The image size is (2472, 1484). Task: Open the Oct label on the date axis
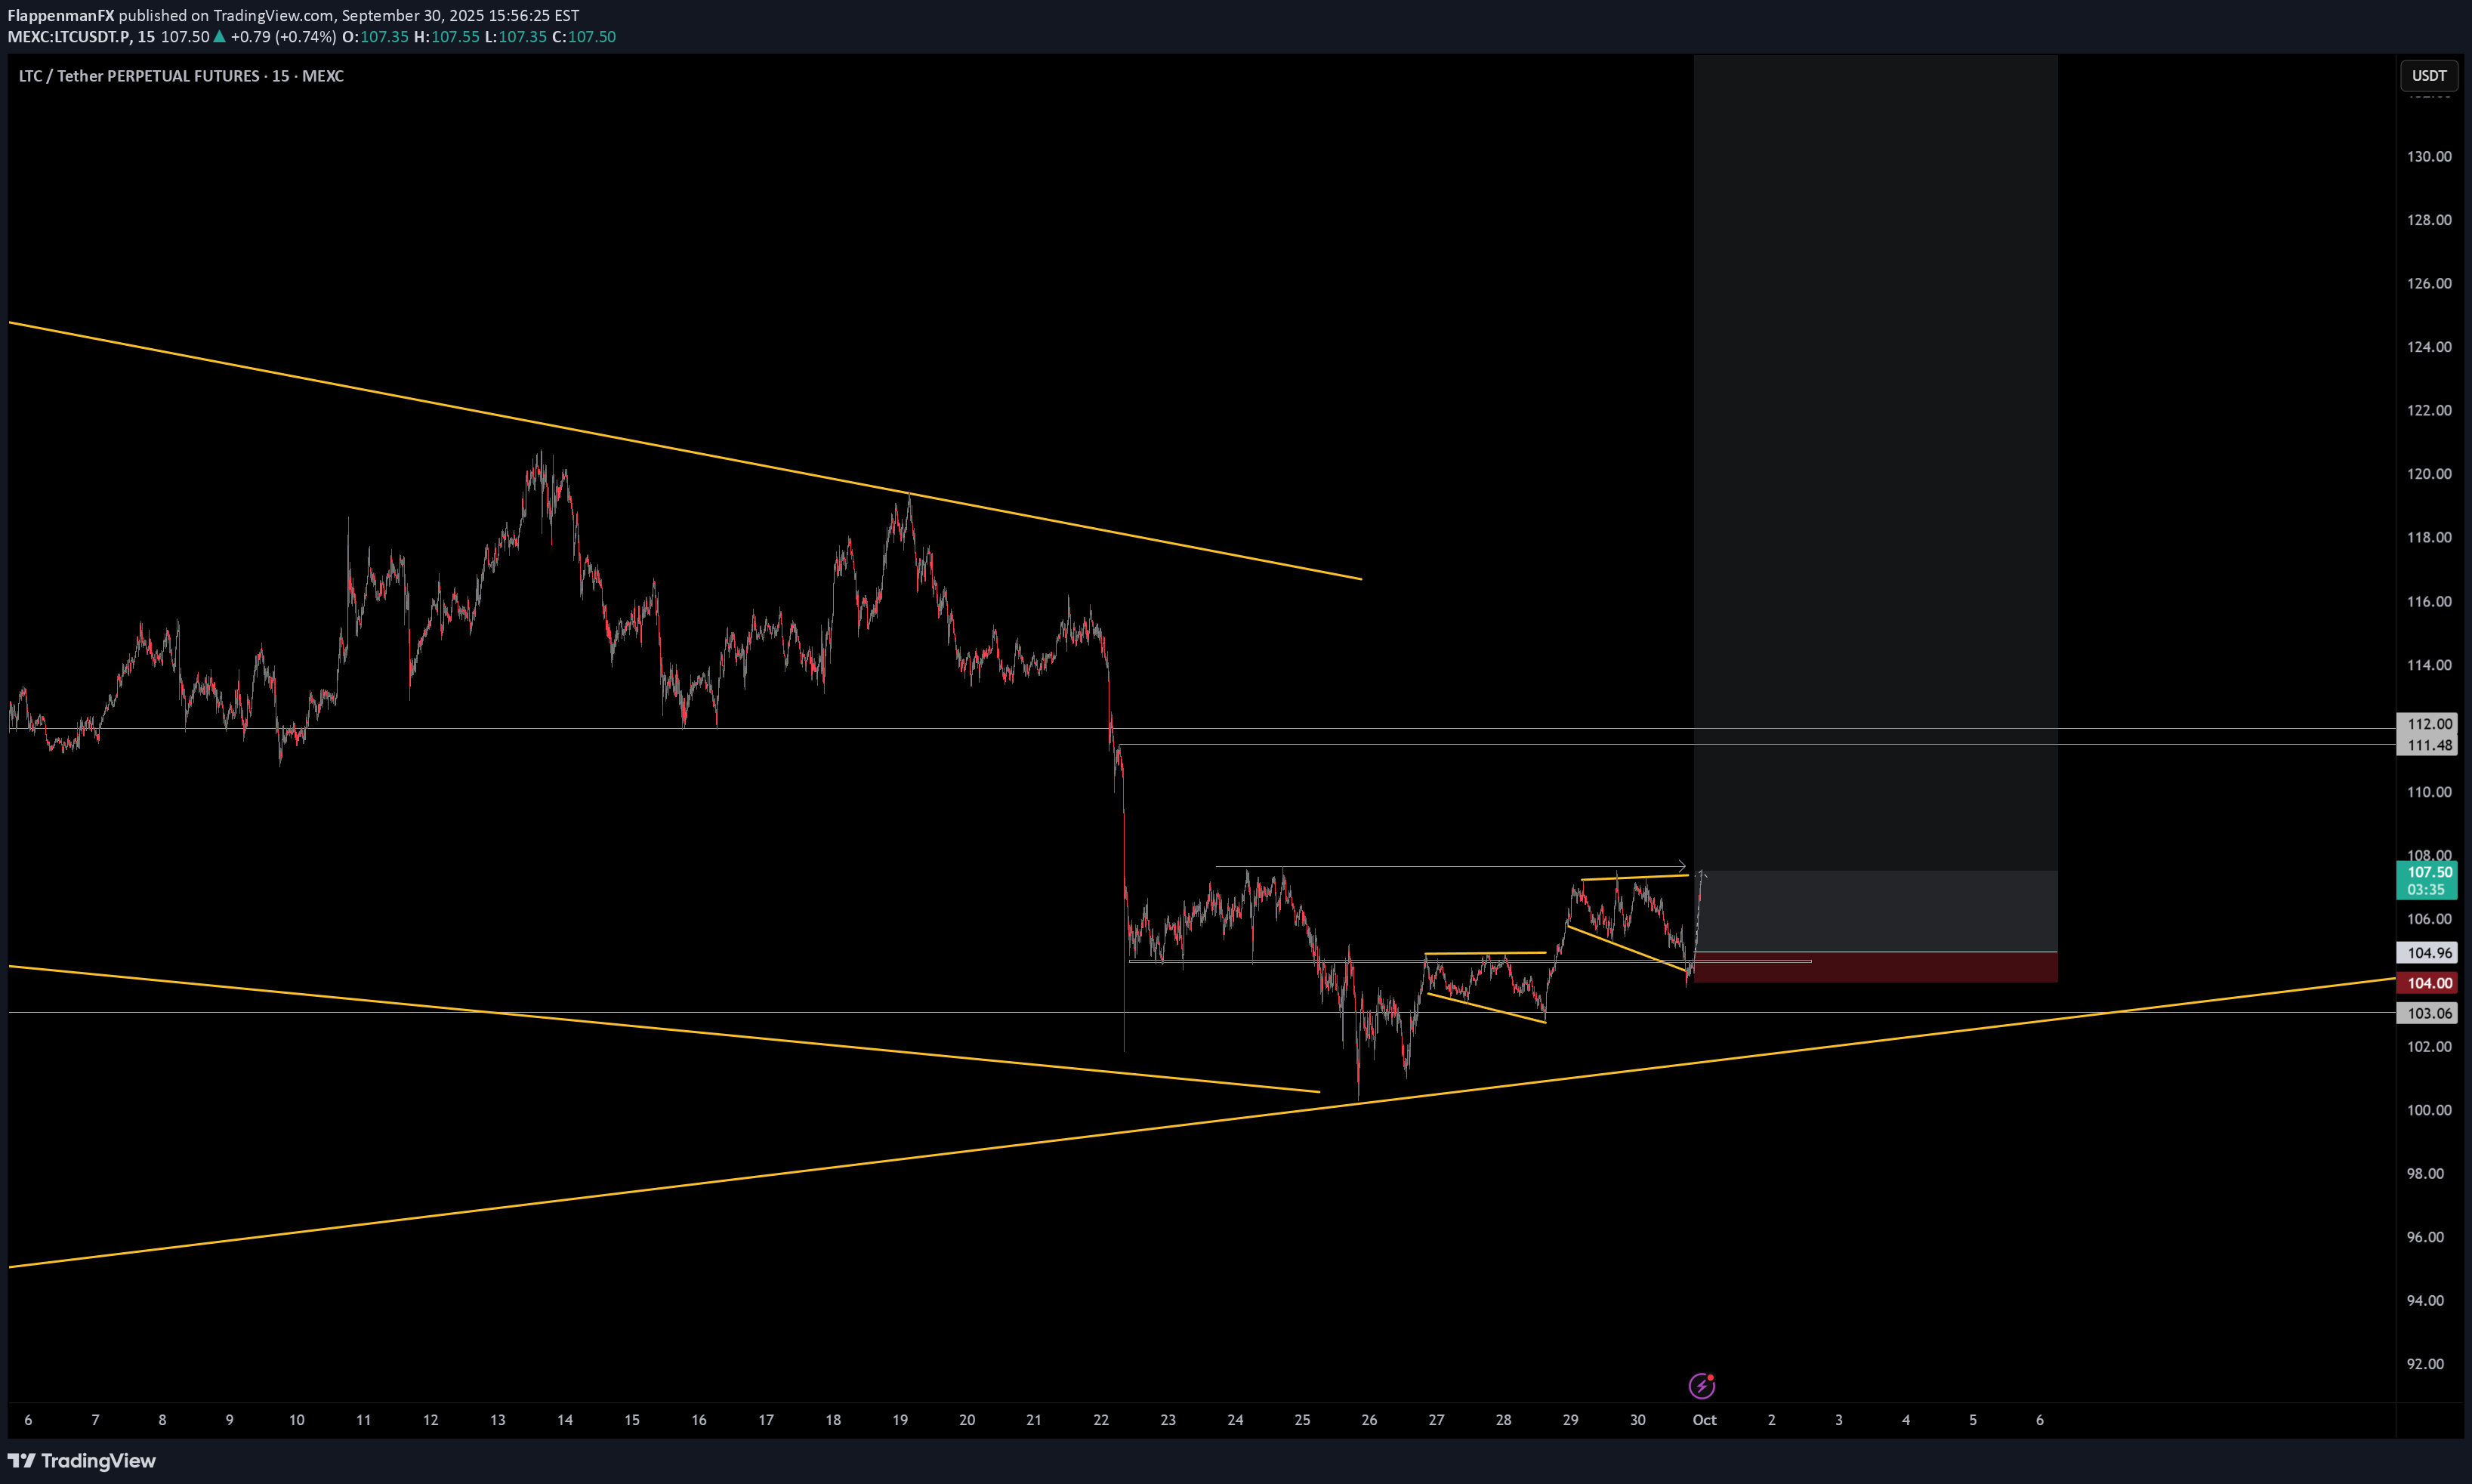click(1705, 1420)
